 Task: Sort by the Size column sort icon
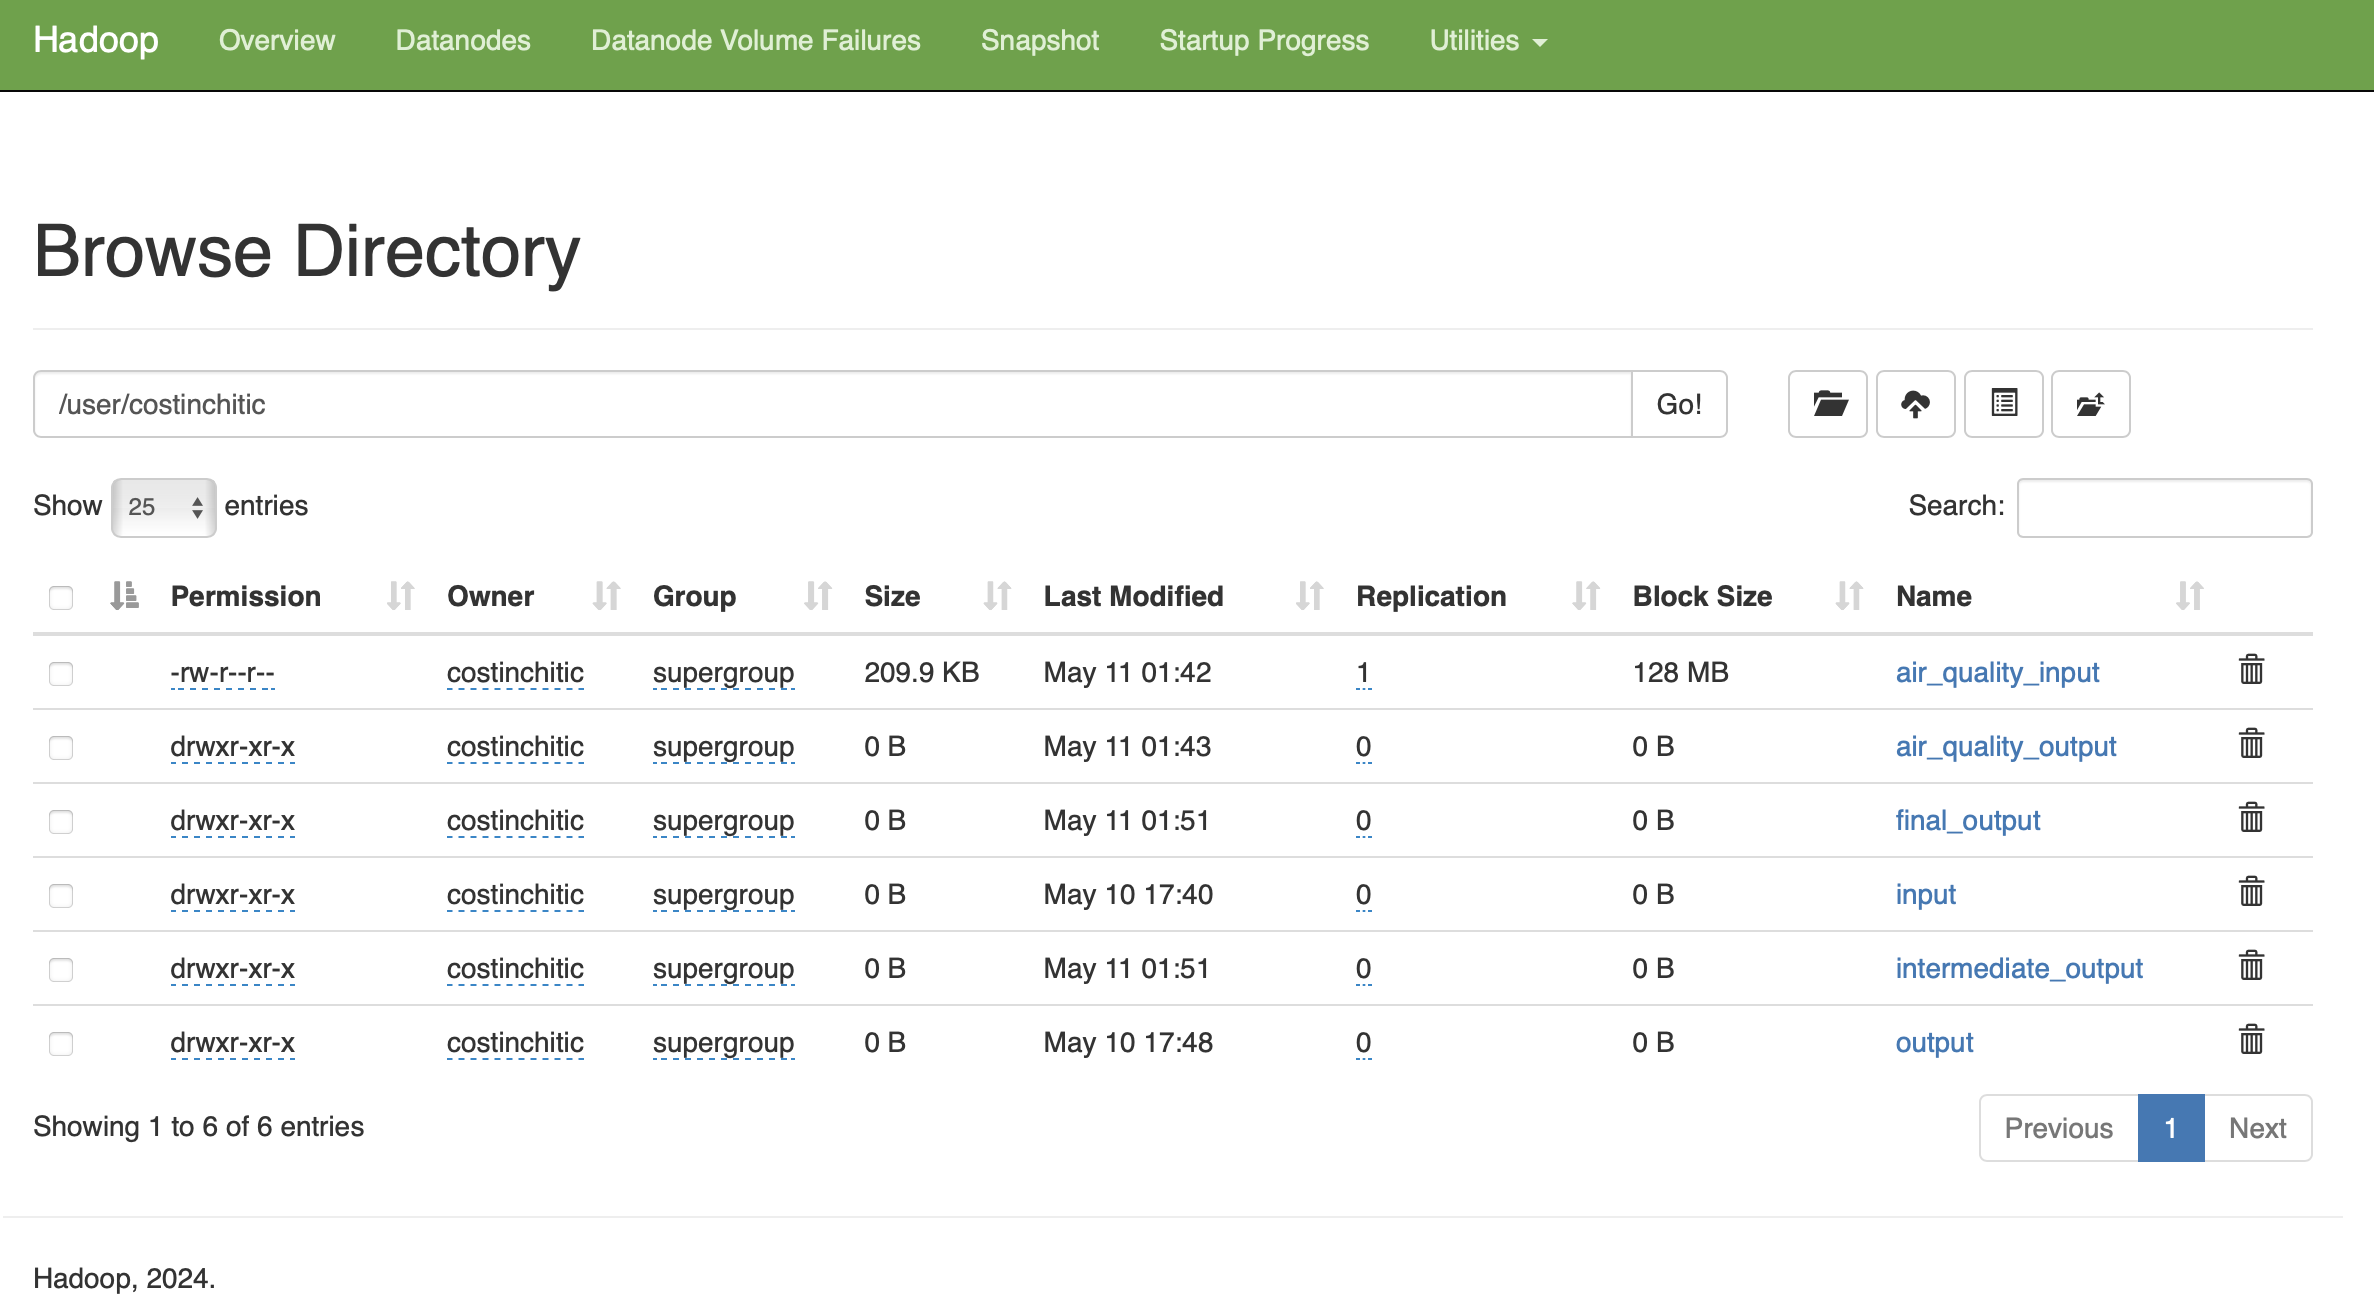coord(997,596)
